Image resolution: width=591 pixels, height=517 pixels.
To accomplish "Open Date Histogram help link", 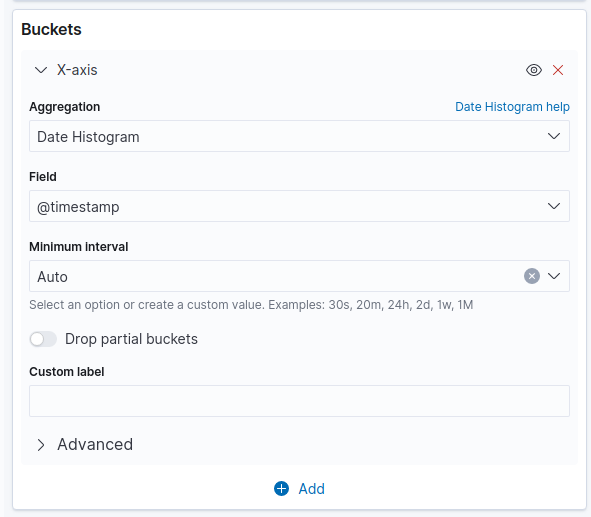I will click(x=512, y=107).
